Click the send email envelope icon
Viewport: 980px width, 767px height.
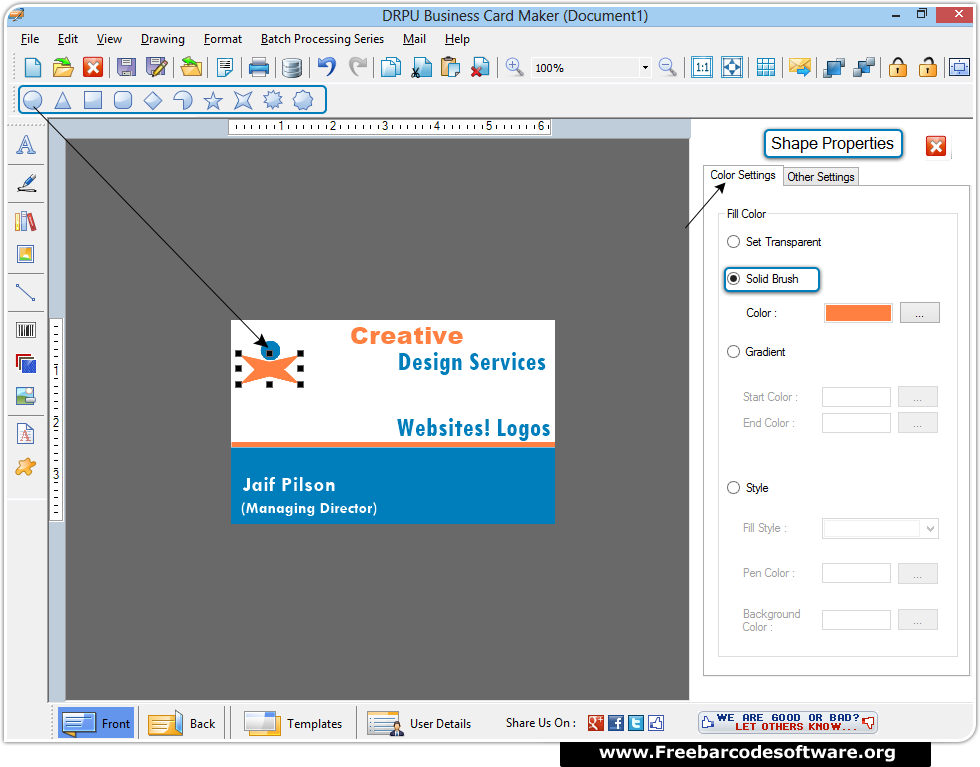tap(799, 67)
